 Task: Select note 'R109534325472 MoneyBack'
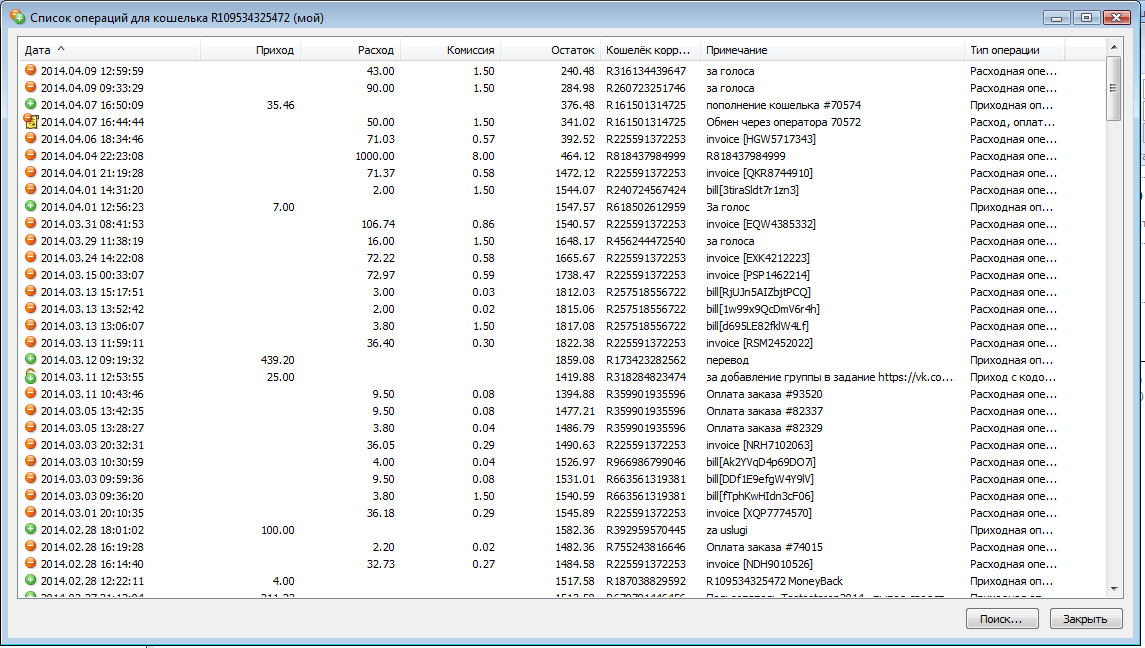click(774, 581)
